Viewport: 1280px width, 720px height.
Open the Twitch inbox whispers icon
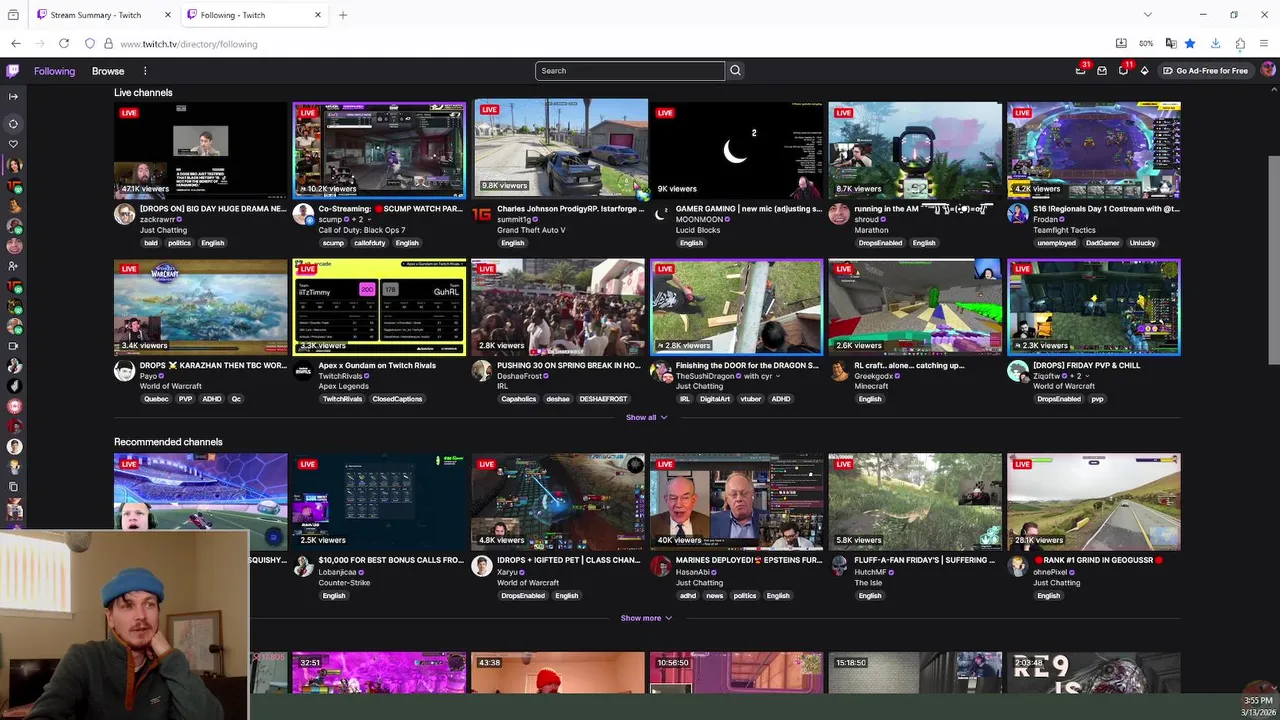(1102, 71)
